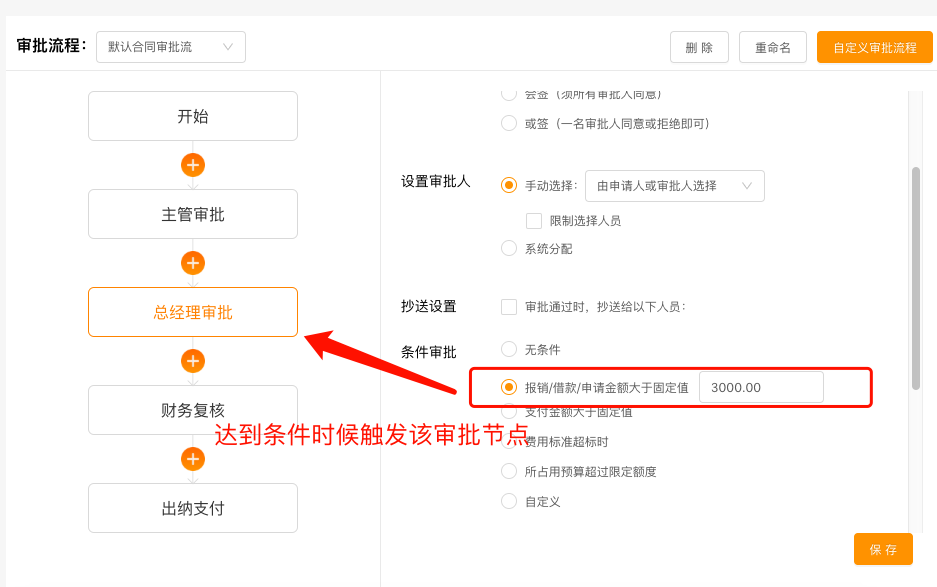Image resolution: width=937 pixels, height=587 pixels.
Task: Click the plus icon between 主管审批 and 总经理审批
Action: click(x=192, y=262)
